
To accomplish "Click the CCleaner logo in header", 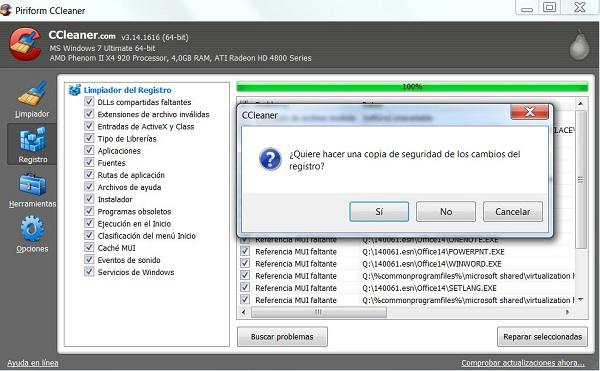I will pos(25,44).
